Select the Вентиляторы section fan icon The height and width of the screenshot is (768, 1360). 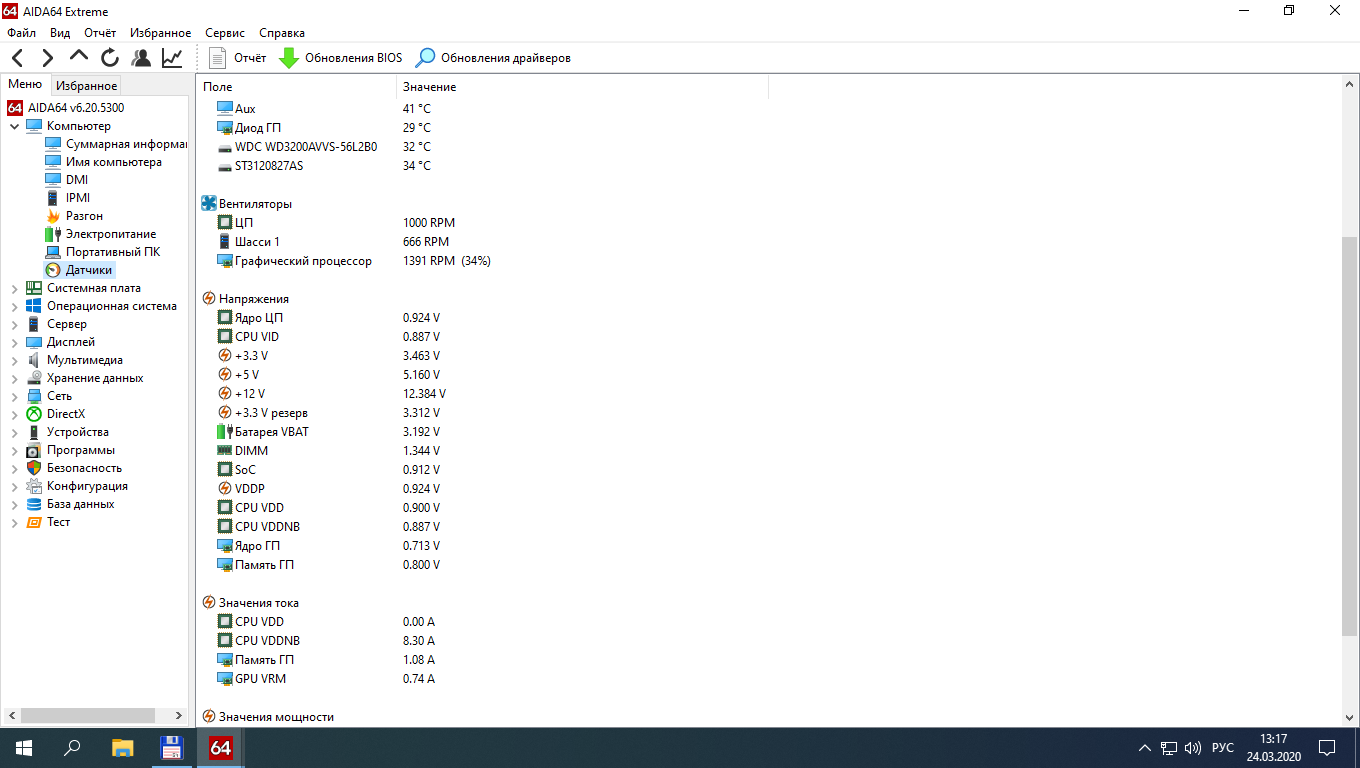pos(209,204)
